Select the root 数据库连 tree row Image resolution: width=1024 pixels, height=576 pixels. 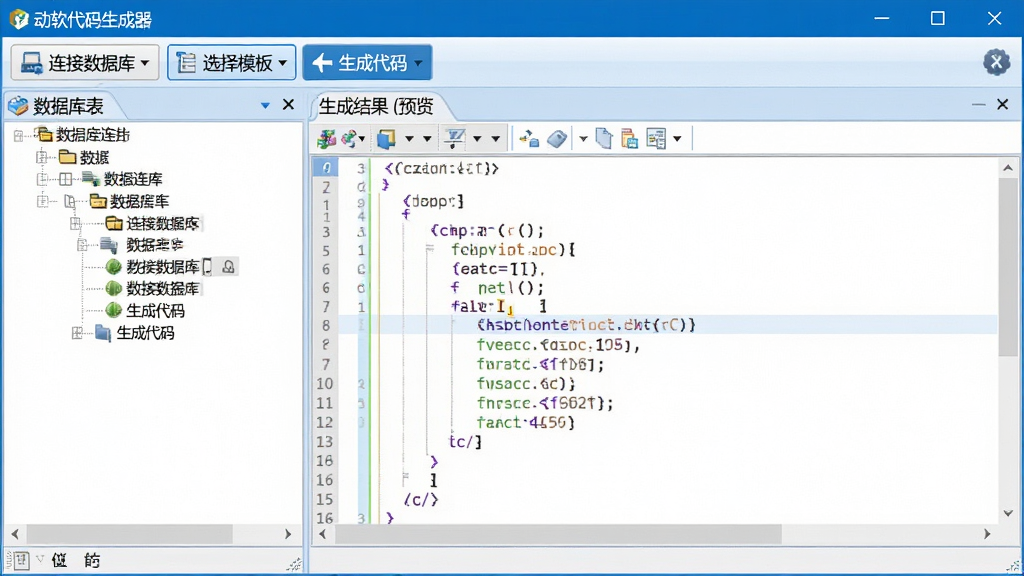click(93, 135)
